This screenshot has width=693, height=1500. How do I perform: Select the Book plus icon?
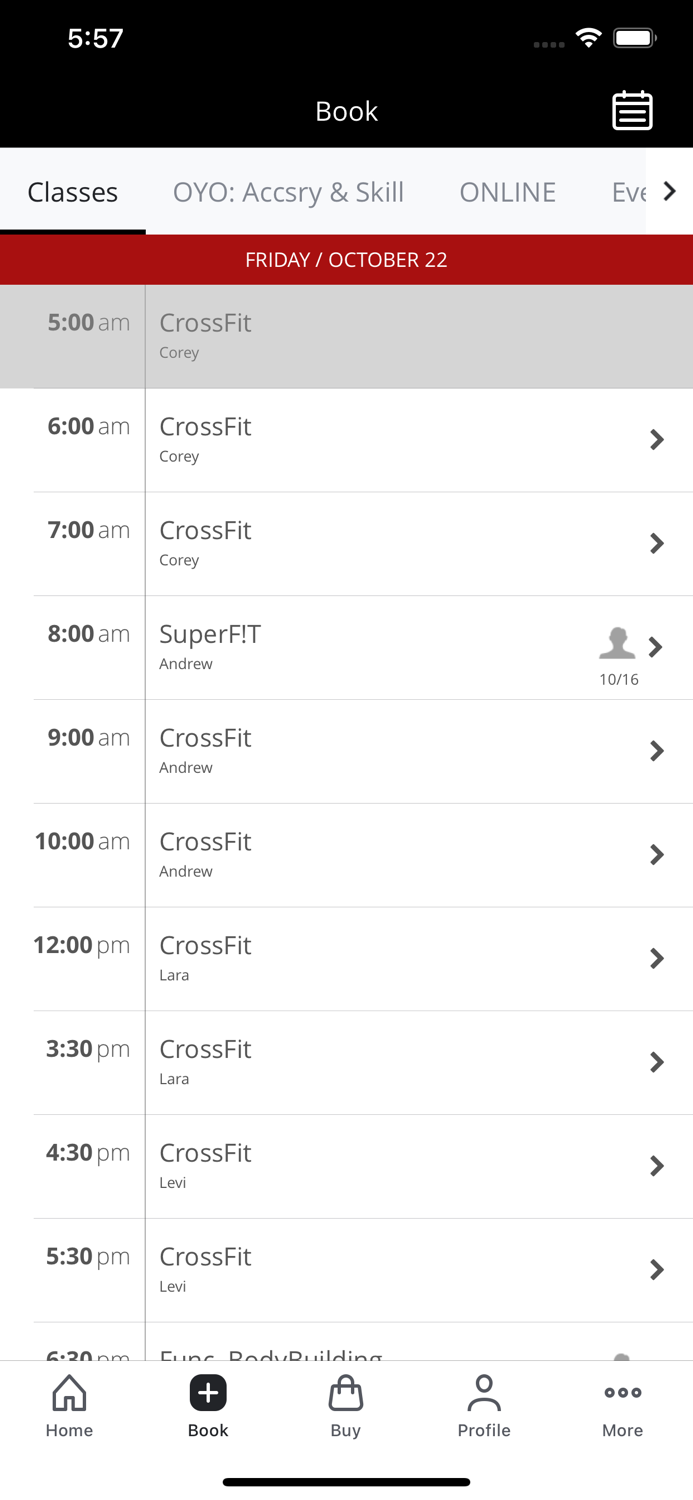click(207, 1392)
